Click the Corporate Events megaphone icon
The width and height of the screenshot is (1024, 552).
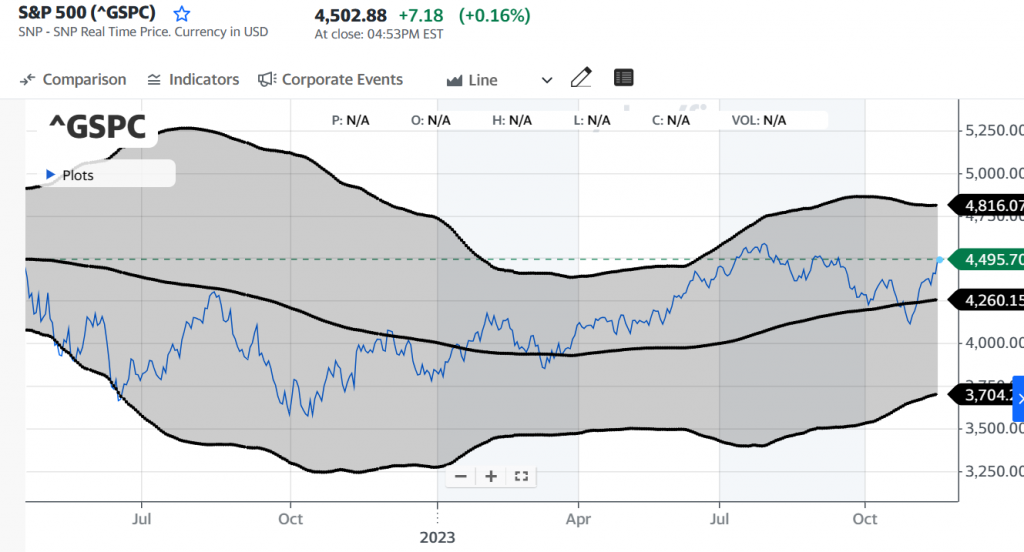click(266, 80)
